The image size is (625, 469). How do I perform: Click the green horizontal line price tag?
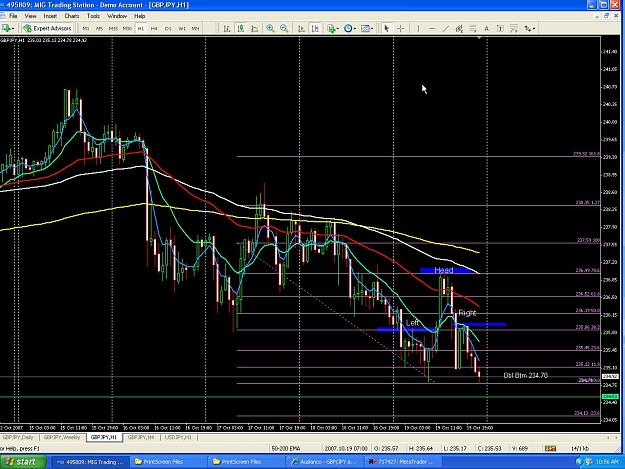[x=609, y=396]
